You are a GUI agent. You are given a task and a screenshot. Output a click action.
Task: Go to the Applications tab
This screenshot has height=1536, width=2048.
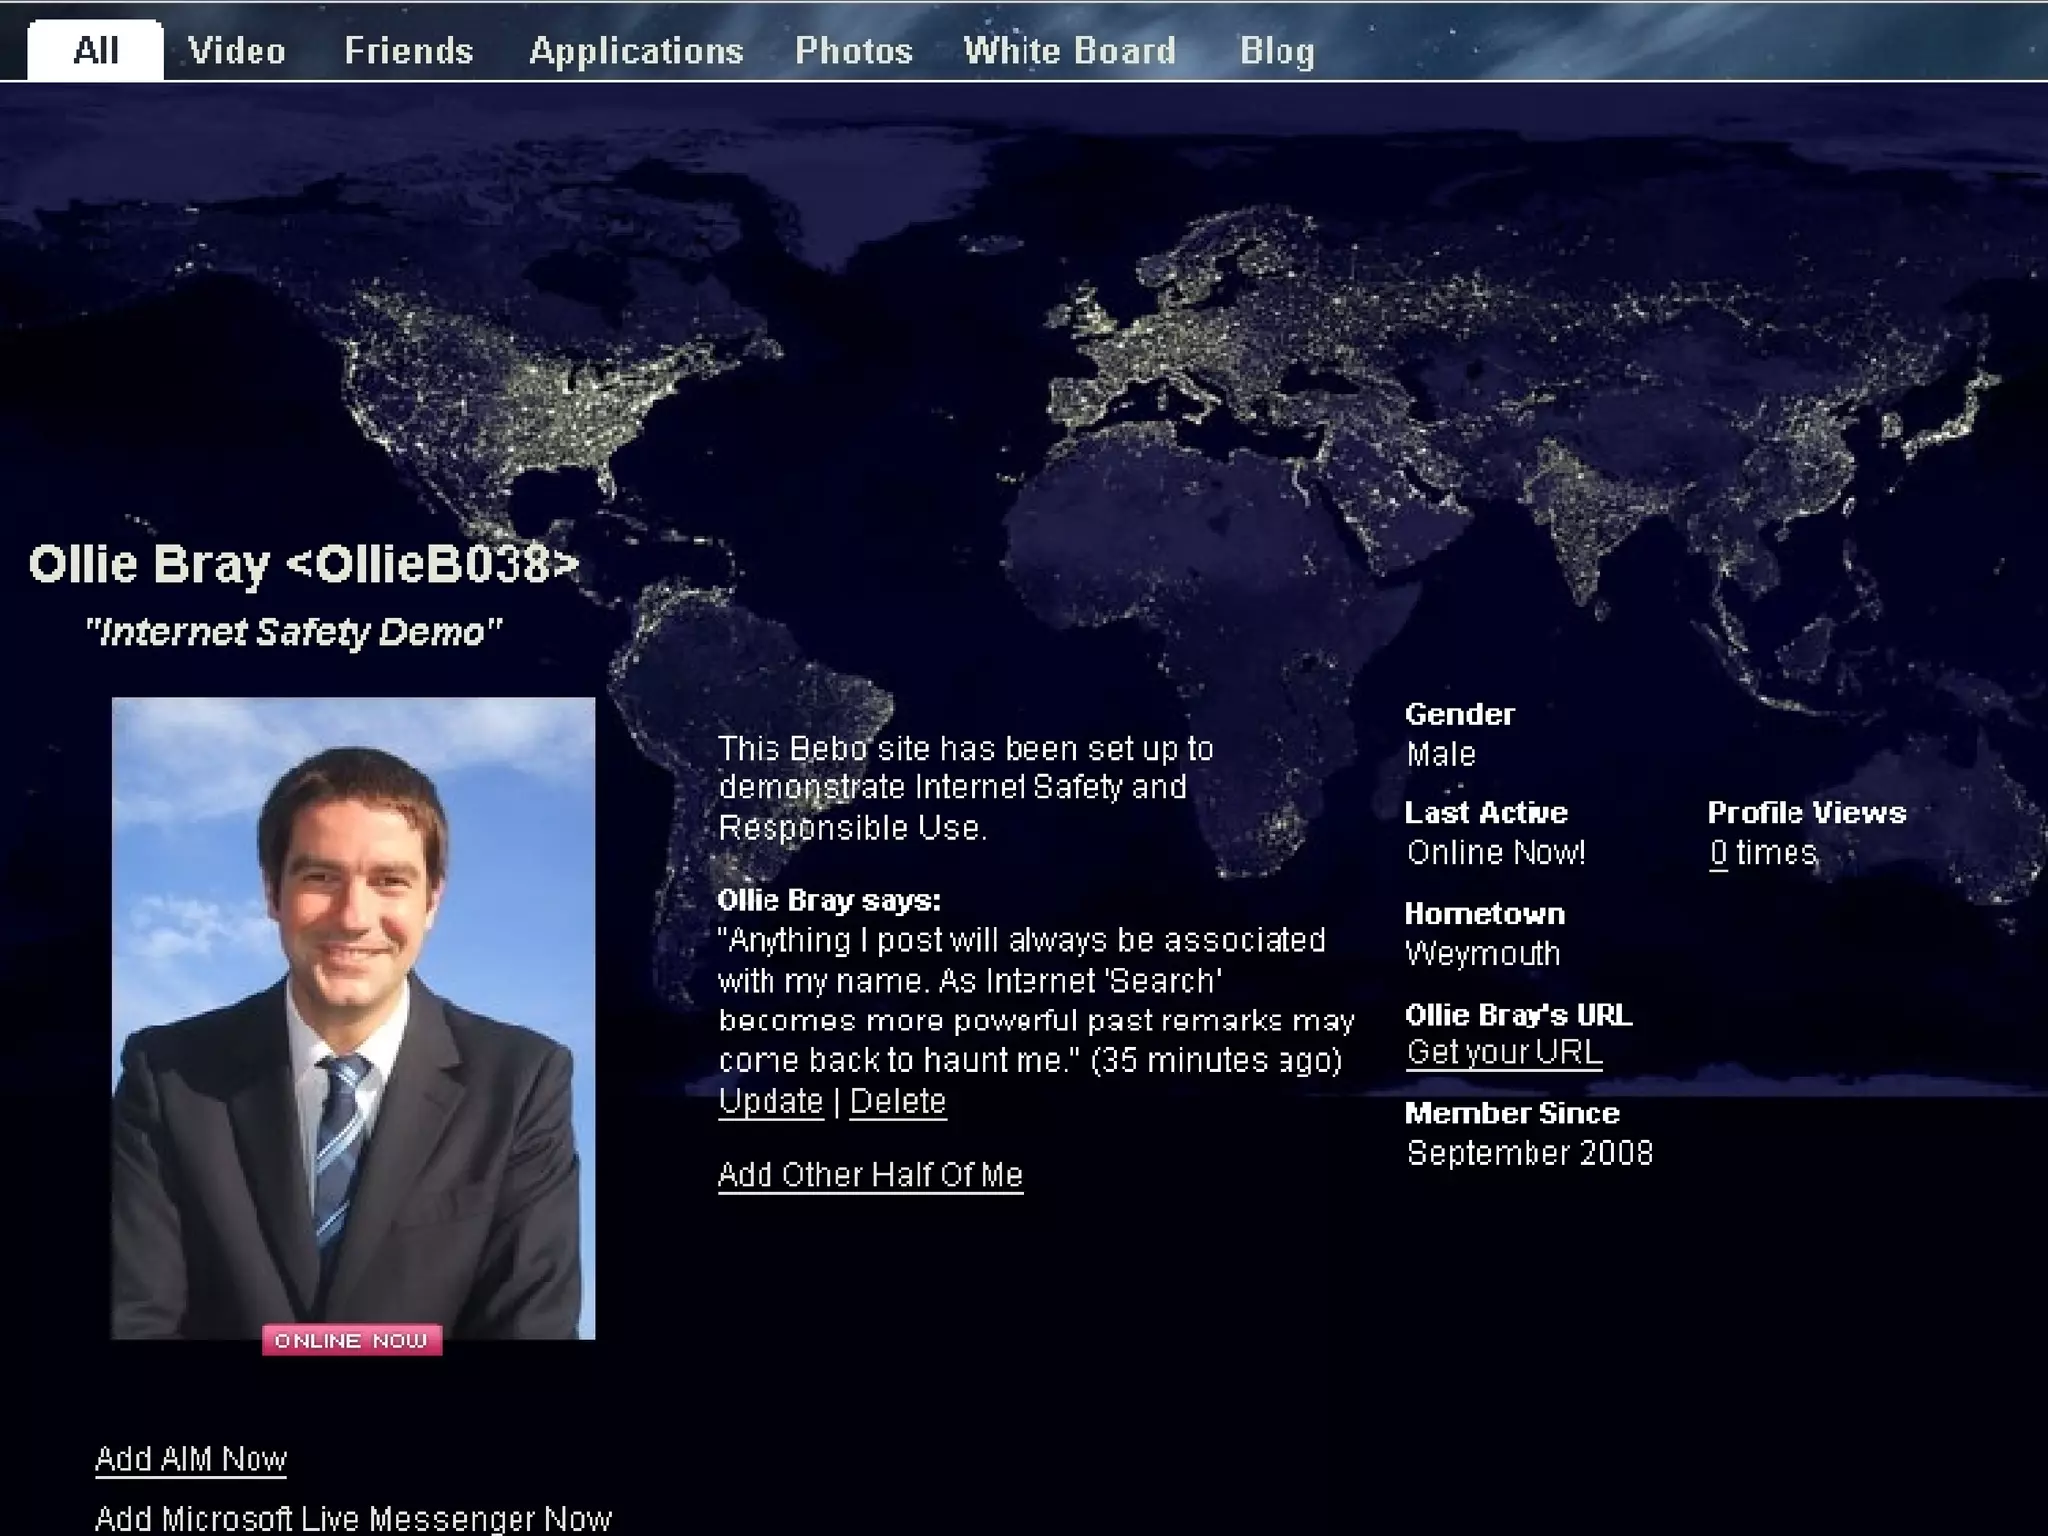click(x=636, y=51)
